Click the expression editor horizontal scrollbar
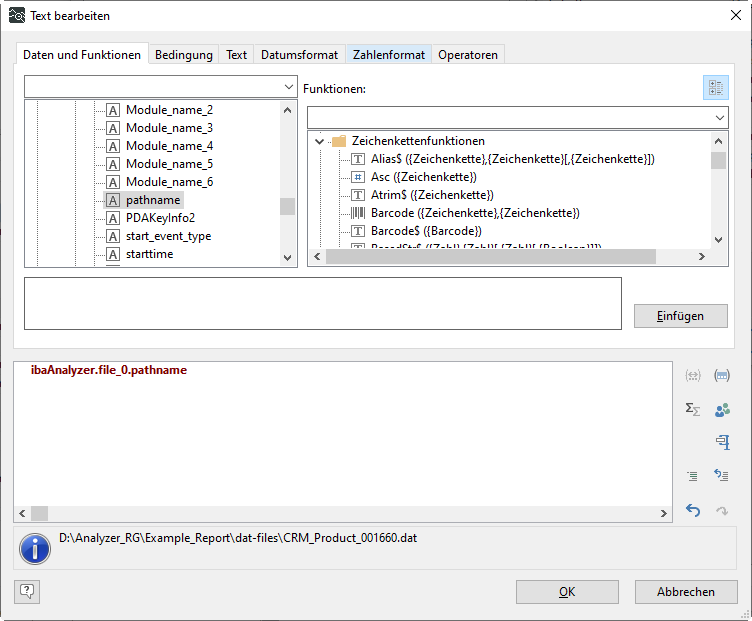This screenshot has width=752, height=621. [x=342, y=513]
